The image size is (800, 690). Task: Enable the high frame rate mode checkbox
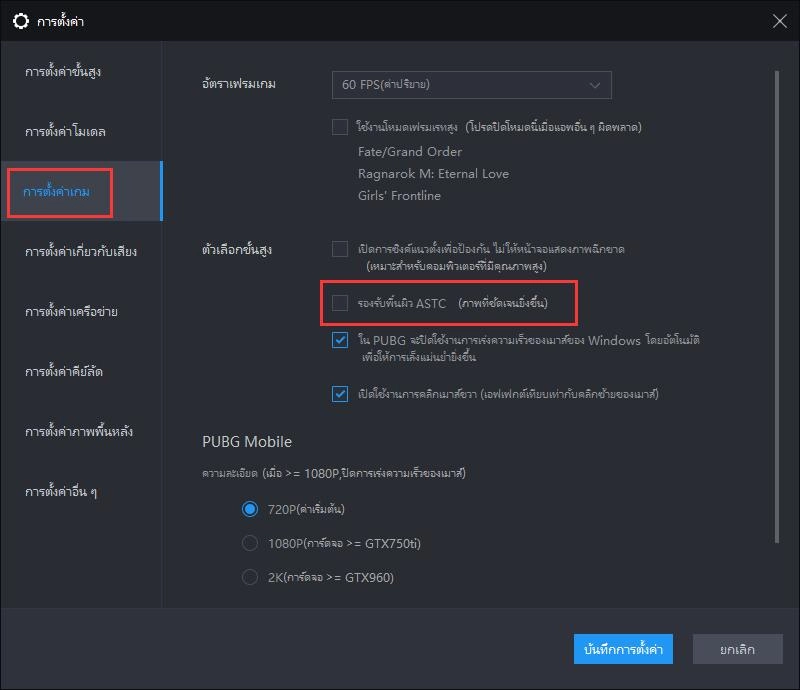pos(340,127)
